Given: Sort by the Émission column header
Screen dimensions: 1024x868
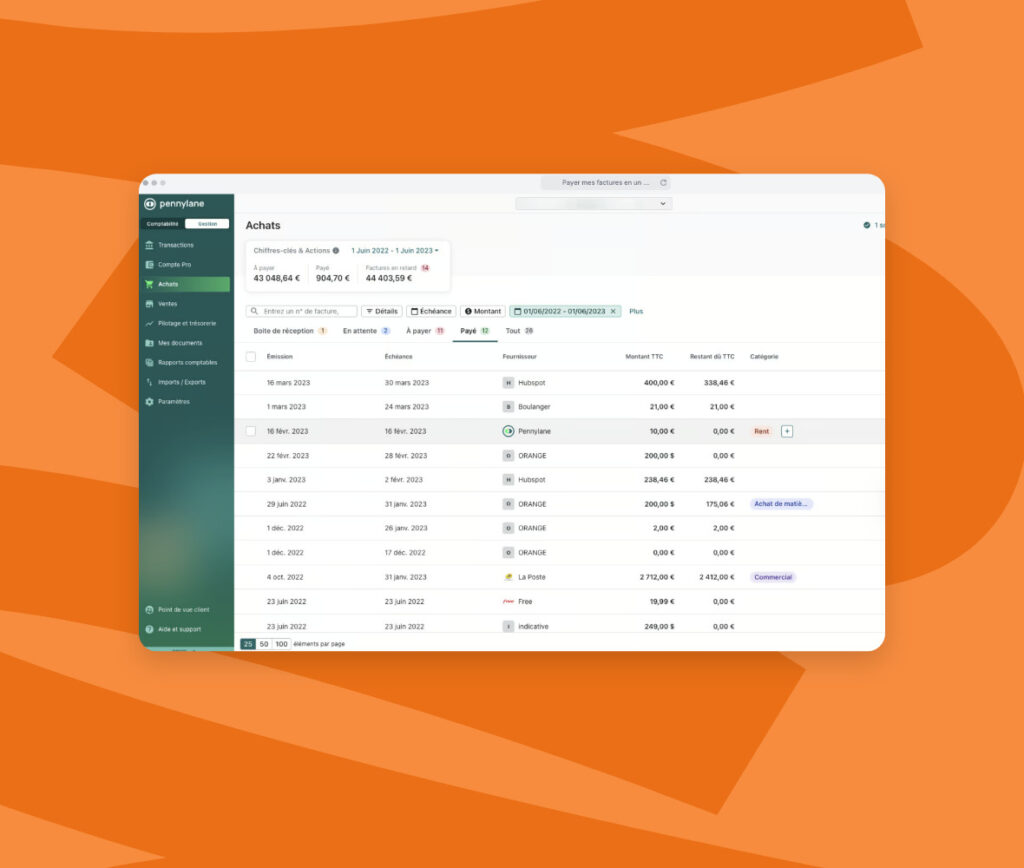Looking at the screenshot, I should coord(280,357).
